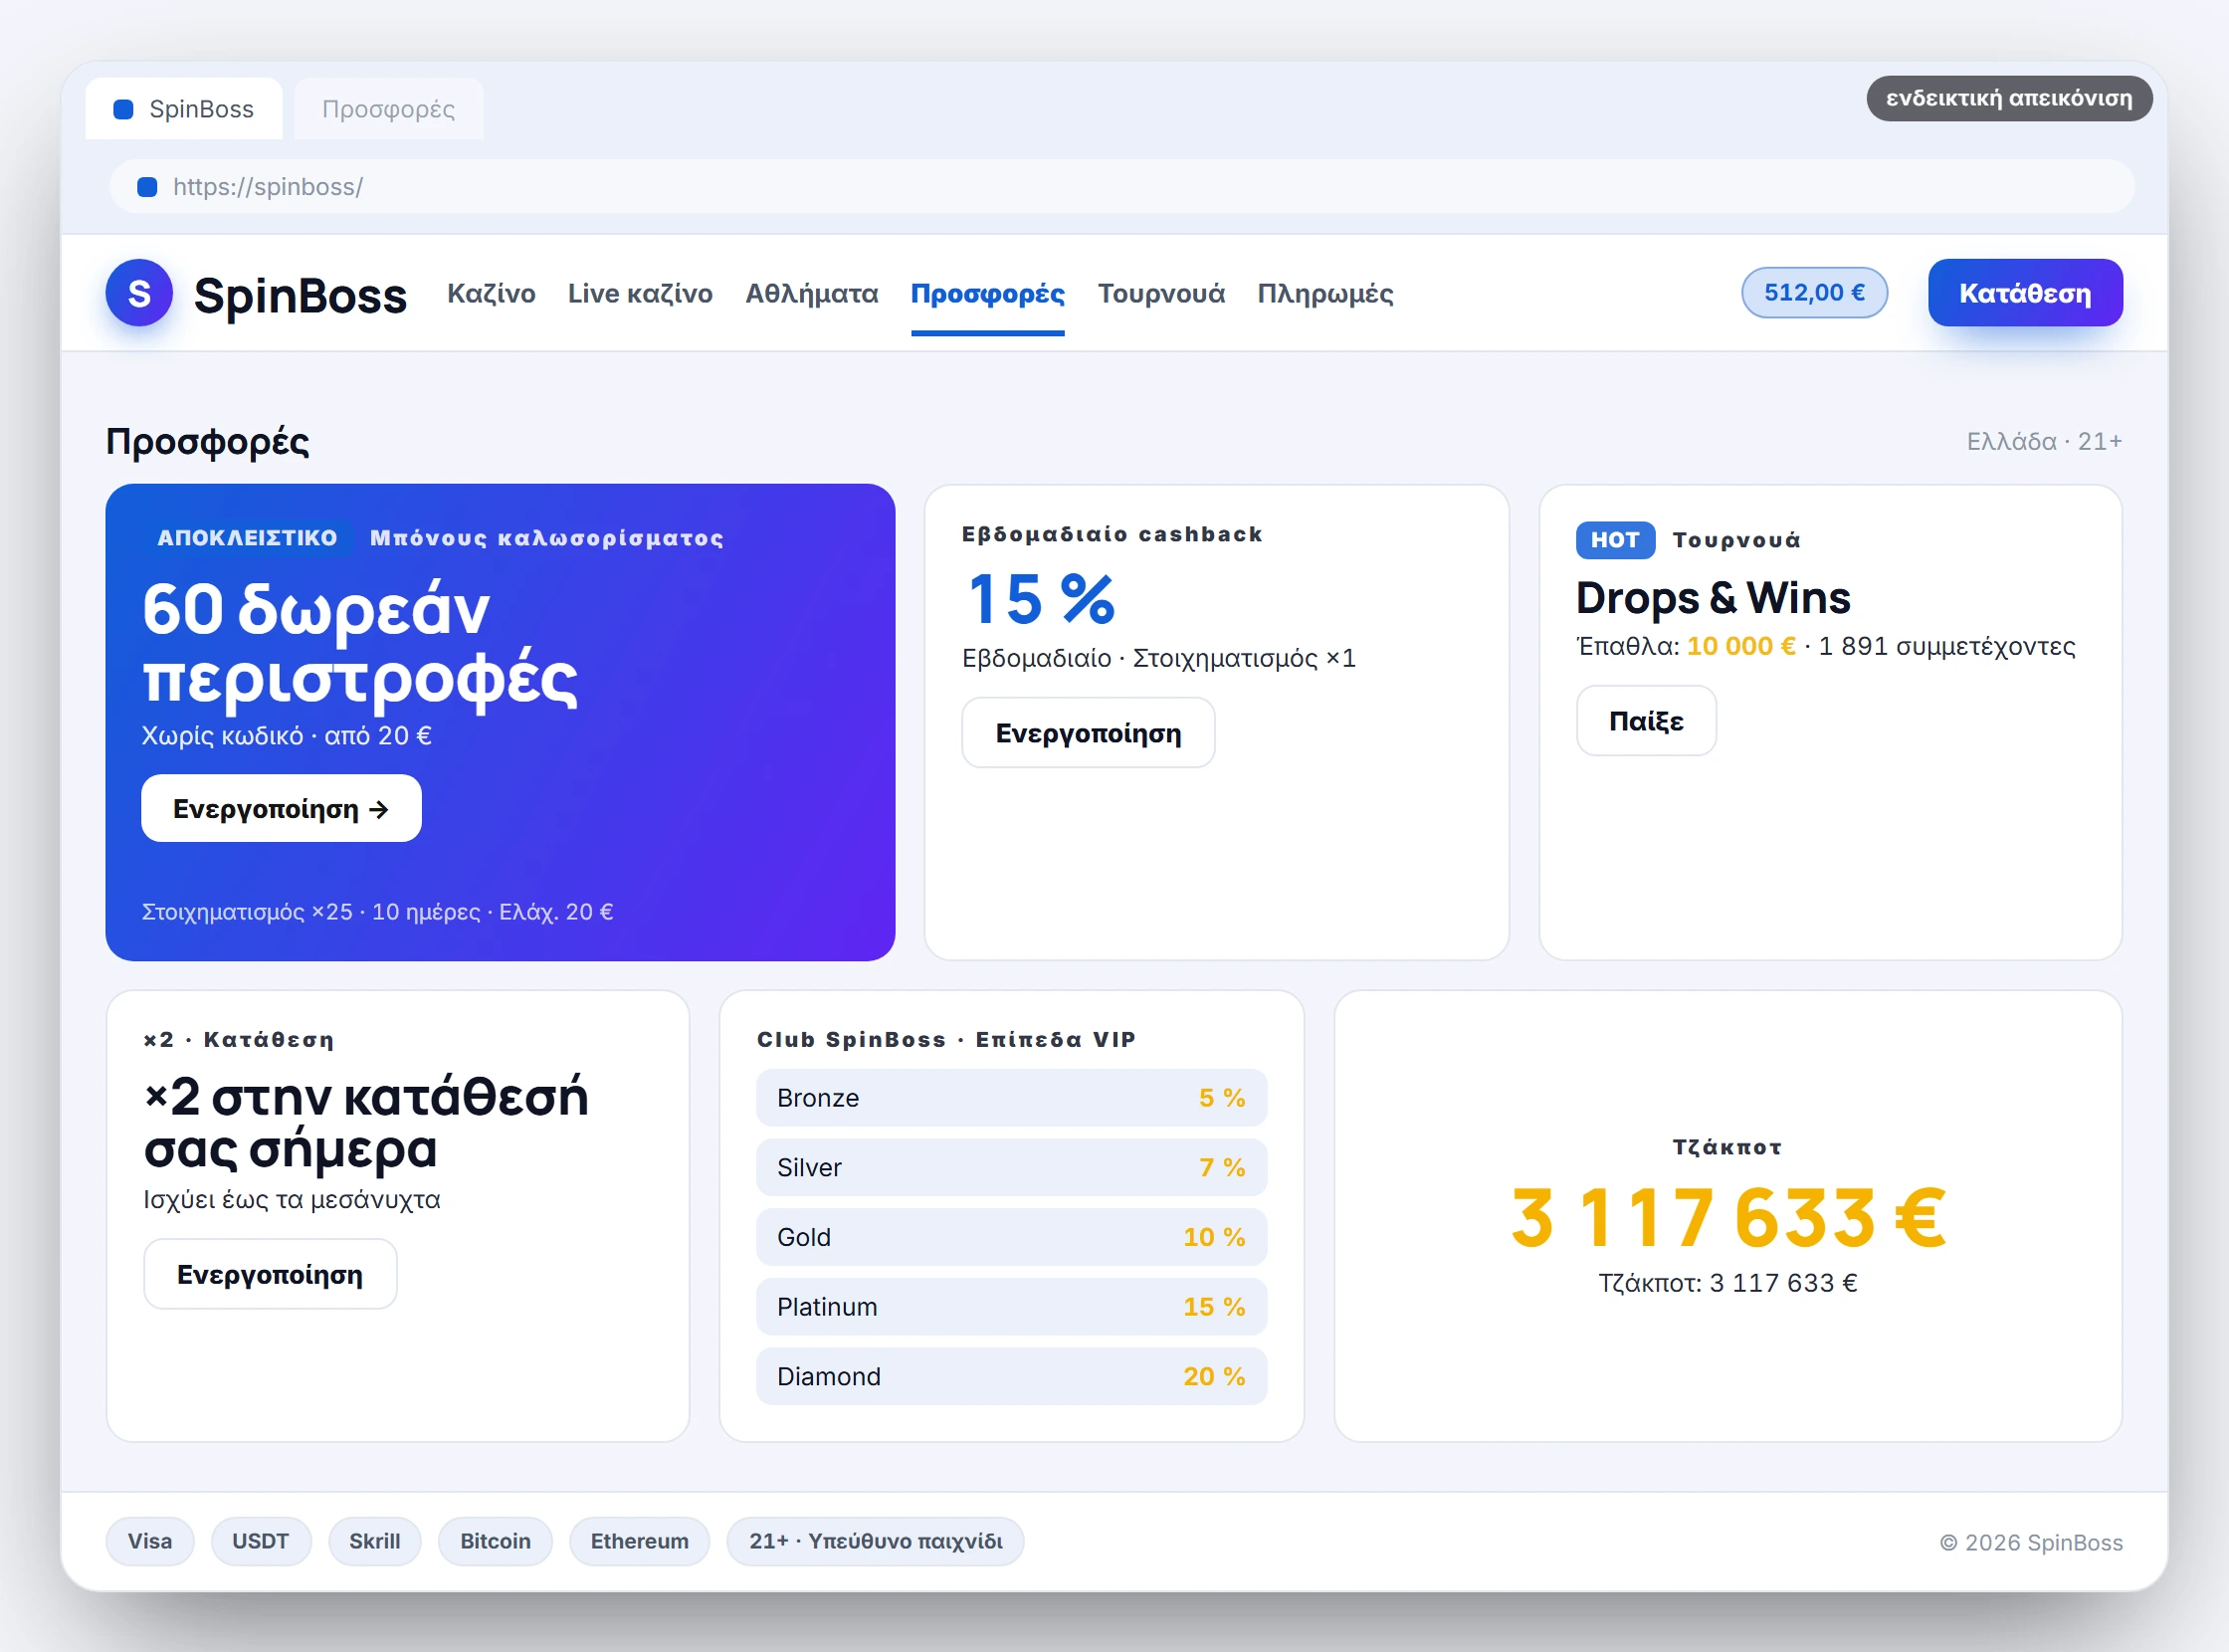Screen dimensions: 2229x1652
Task: Click the ΑΠΟΚΛΕΙΣΤΙΚΟ badge on welcome bonus
Action: click(x=247, y=538)
